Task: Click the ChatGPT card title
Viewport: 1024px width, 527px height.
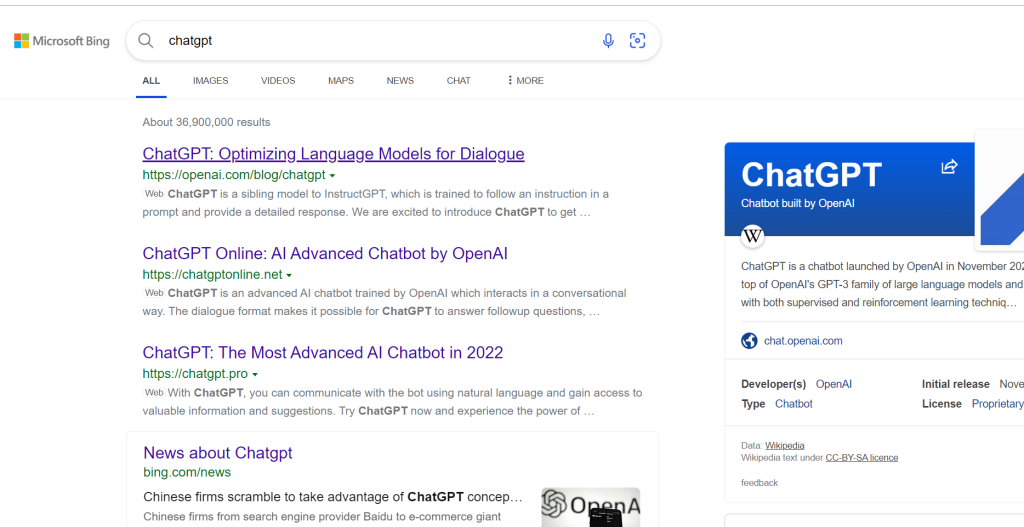Action: (812, 174)
